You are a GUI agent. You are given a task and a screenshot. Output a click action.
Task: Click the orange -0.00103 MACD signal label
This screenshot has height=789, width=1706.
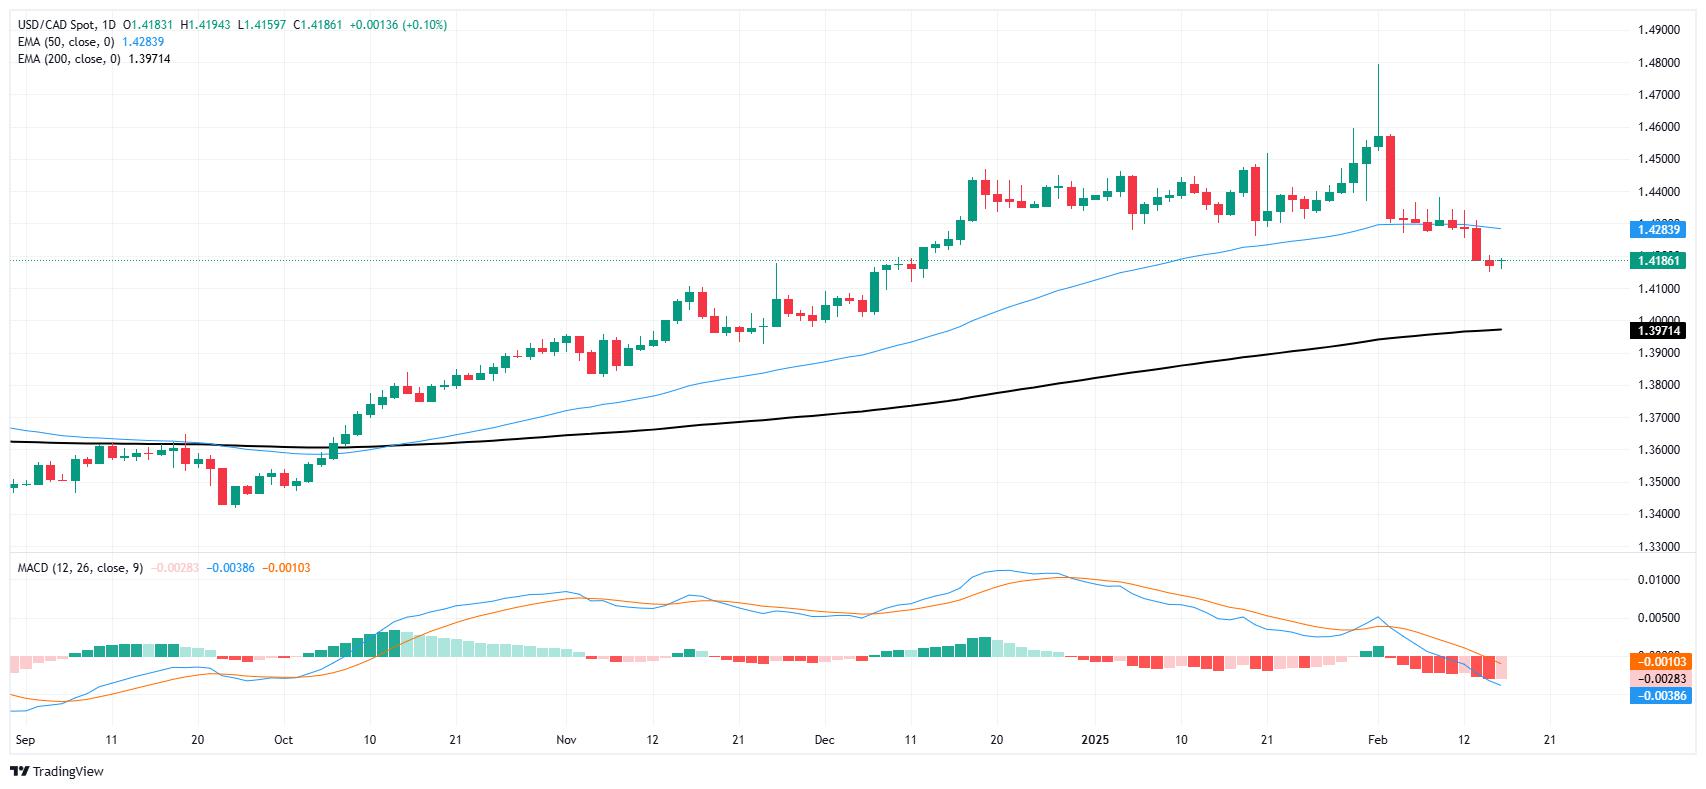1659,662
